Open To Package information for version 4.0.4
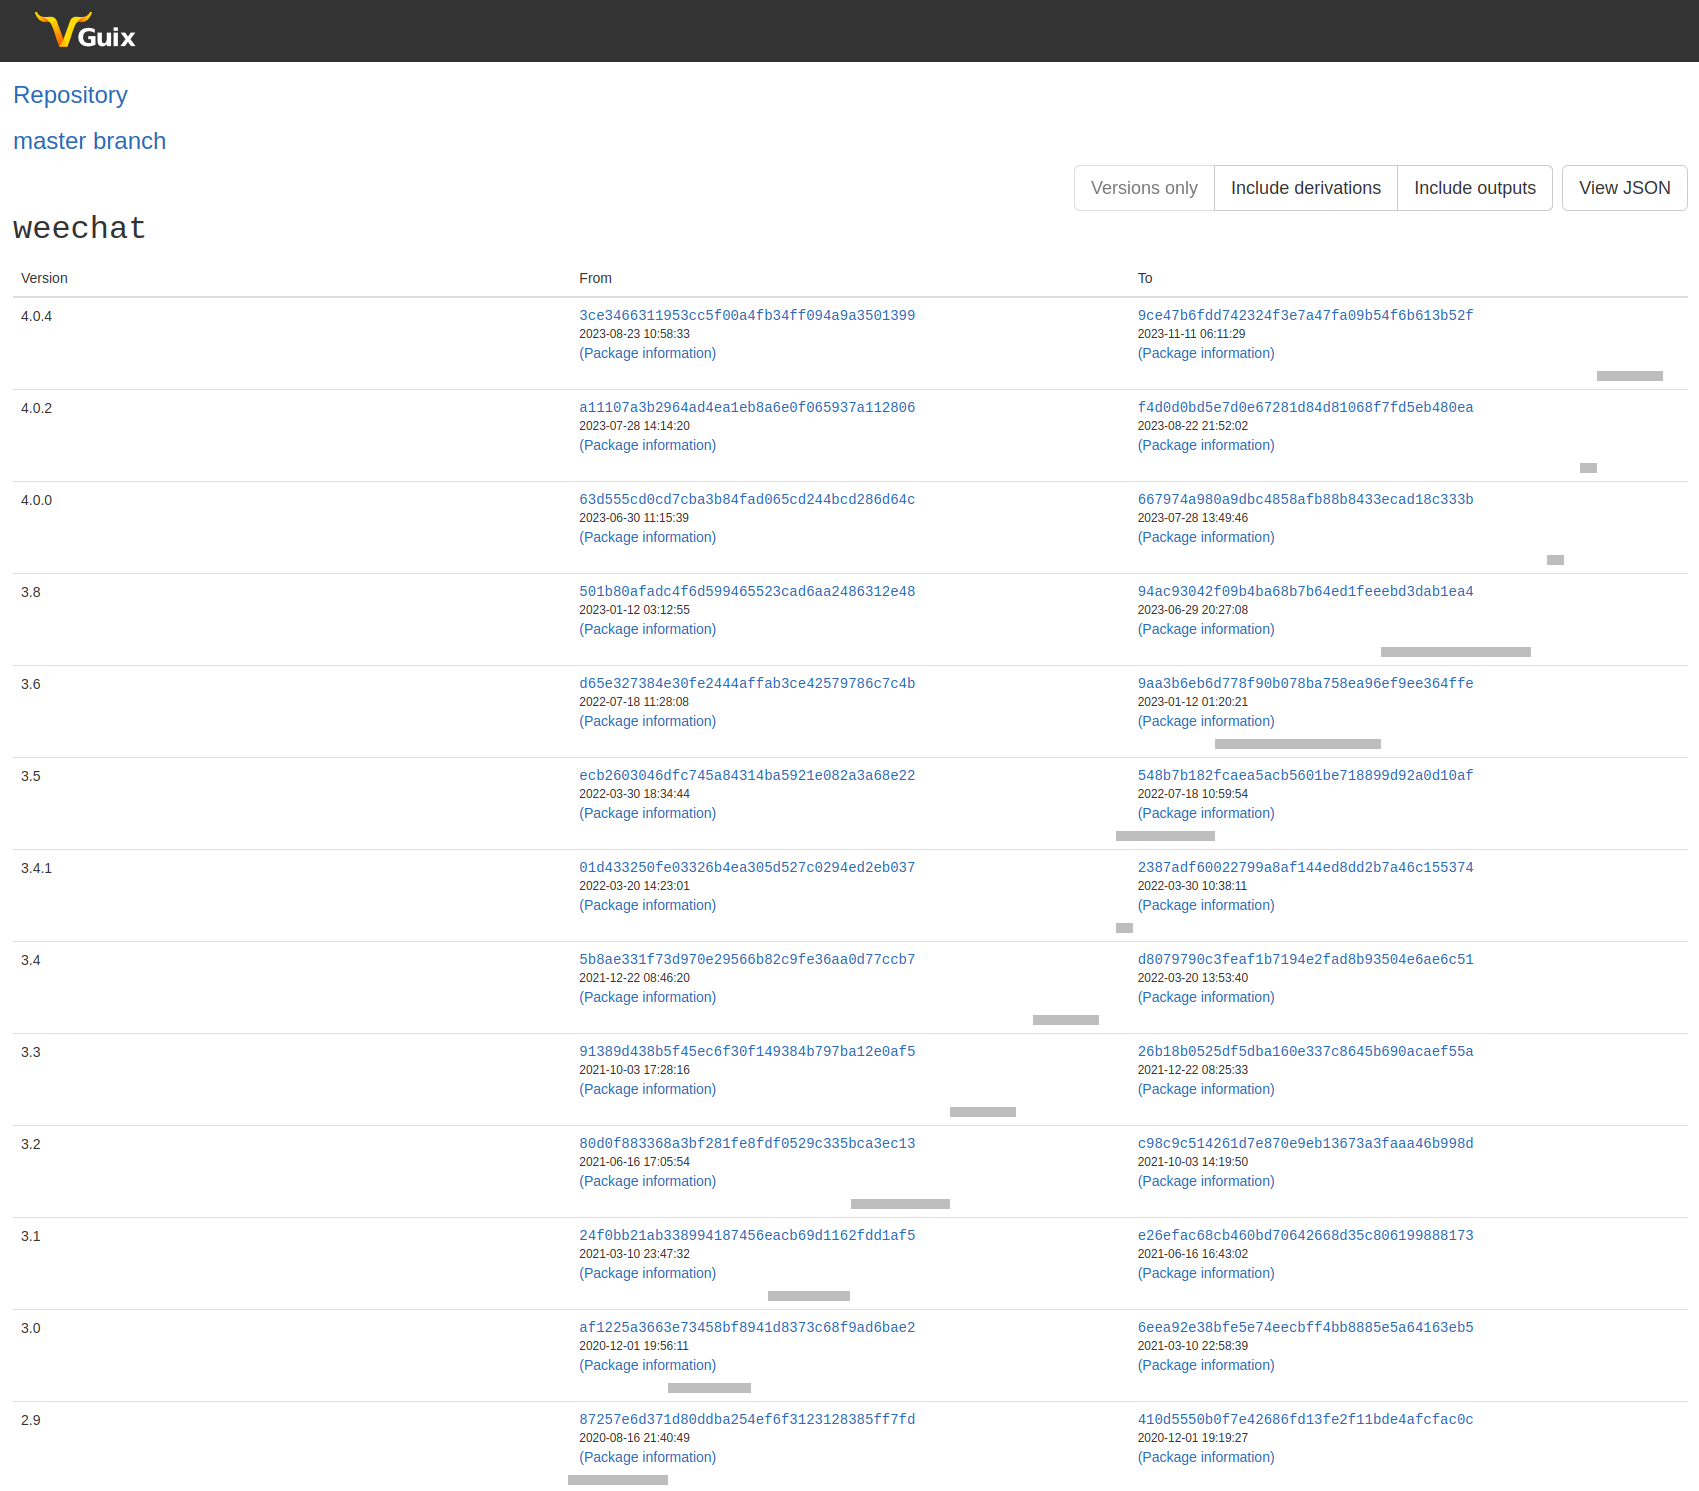Screen dimensions: 1699x1491 1206,353
